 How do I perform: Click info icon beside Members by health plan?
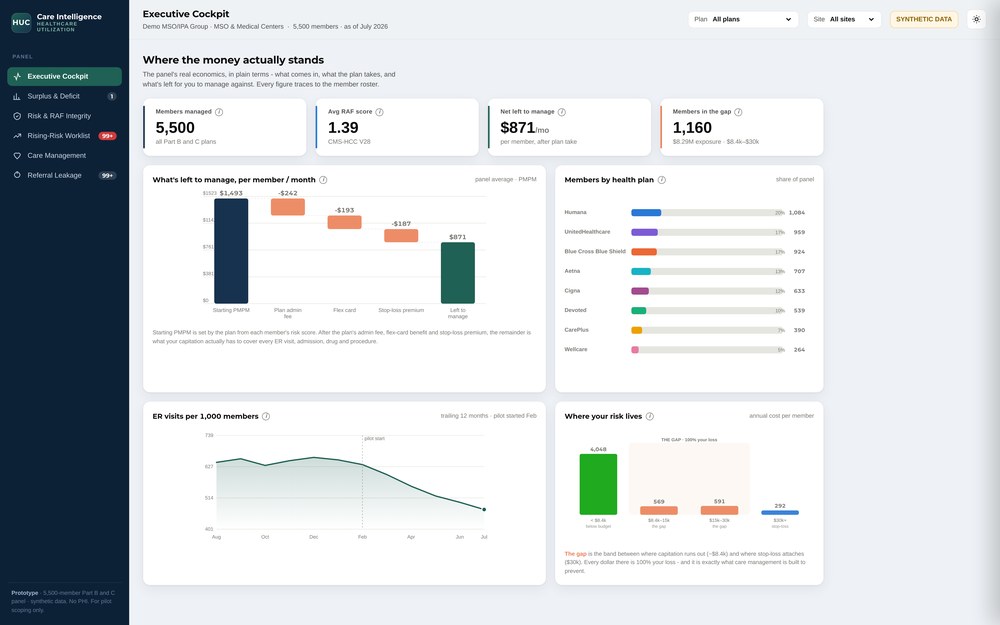tap(661, 180)
